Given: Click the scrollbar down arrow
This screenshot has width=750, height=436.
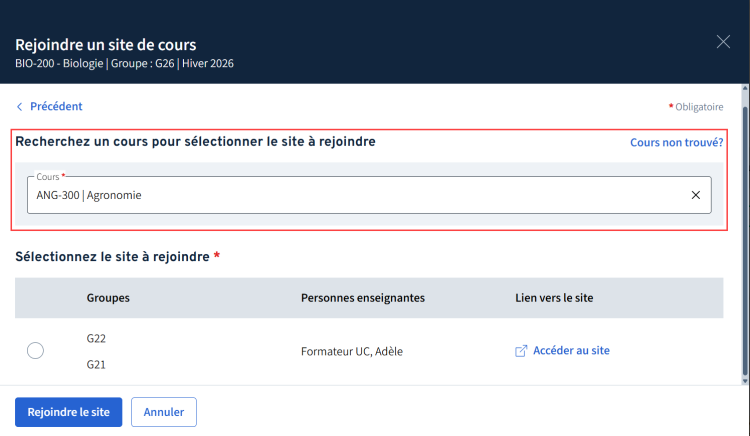Looking at the screenshot, I should pyautogui.click(x=745, y=381).
